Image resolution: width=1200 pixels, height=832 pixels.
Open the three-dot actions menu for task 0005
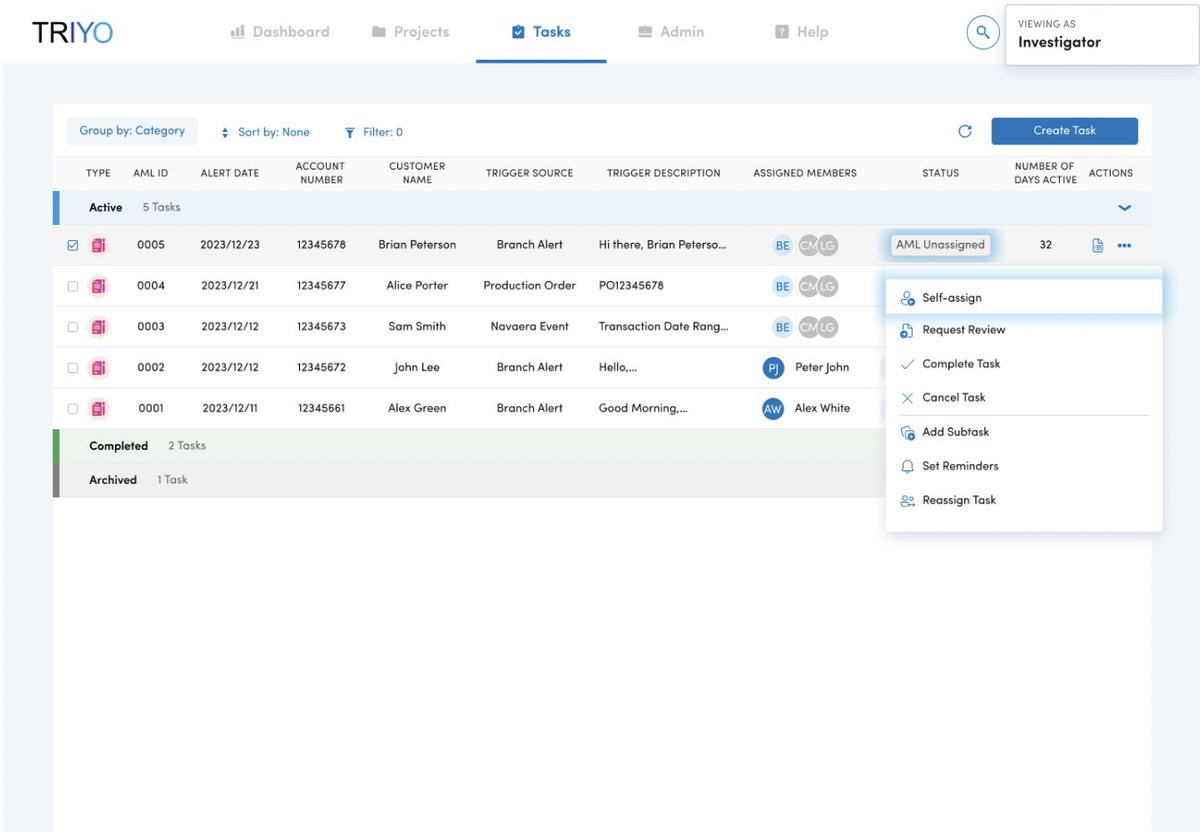click(1124, 245)
